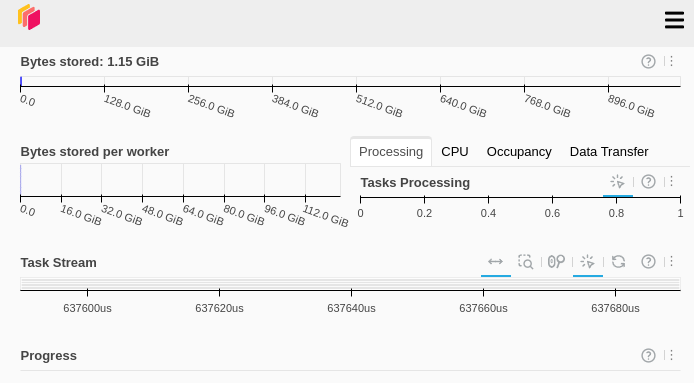Screen dimensions: 694x383
Task: Toggle the Tasks Processing tap tool
Action: pyautogui.click(x=617, y=182)
